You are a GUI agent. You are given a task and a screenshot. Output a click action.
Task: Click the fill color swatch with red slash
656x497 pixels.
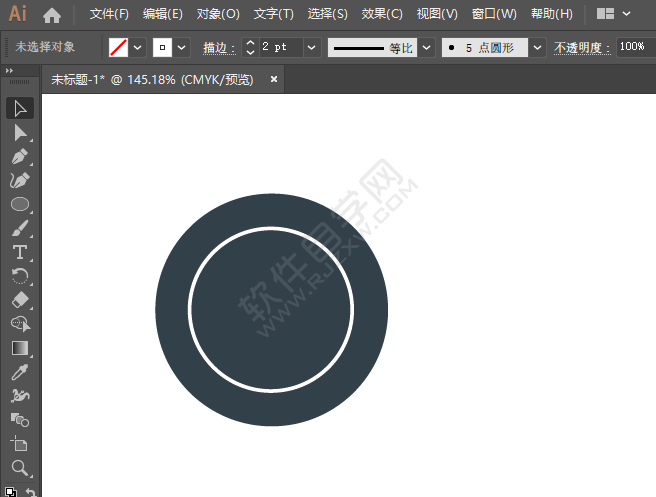[118, 47]
